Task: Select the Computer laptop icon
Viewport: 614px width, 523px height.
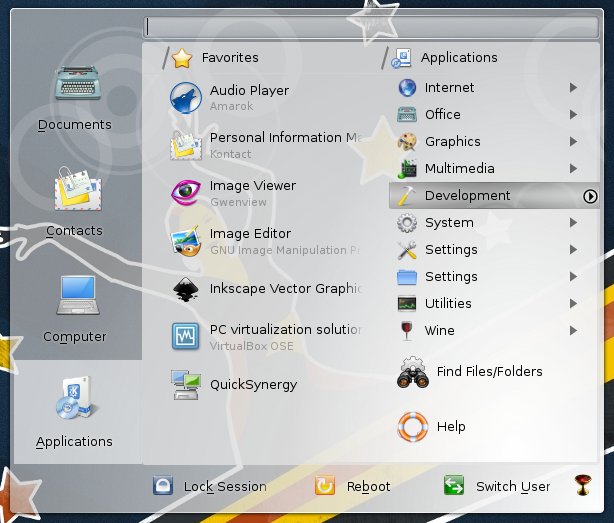Action: [78, 295]
